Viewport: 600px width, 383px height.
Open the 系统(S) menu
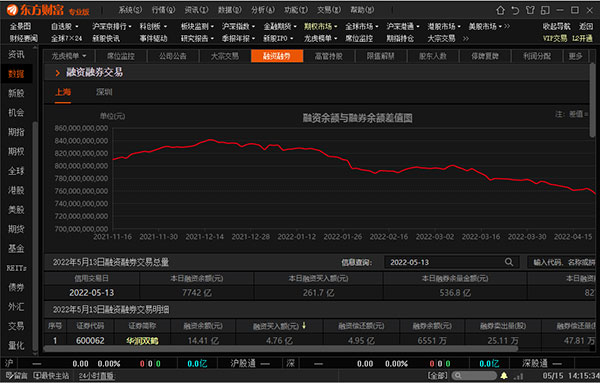pos(130,10)
